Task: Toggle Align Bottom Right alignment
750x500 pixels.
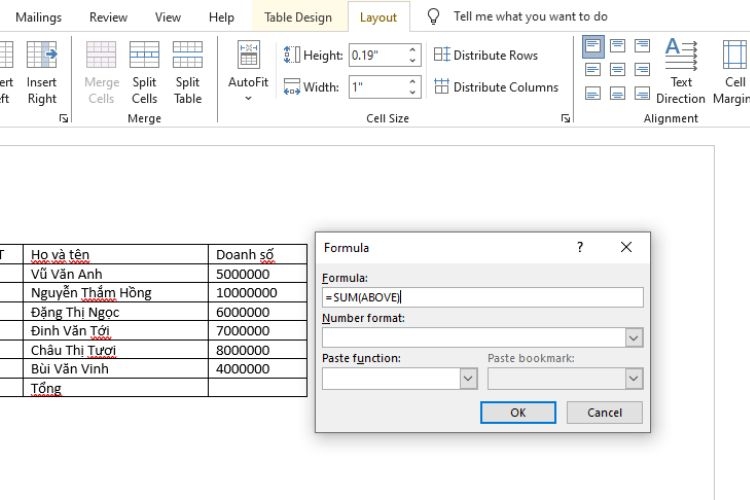Action: [642, 93]
